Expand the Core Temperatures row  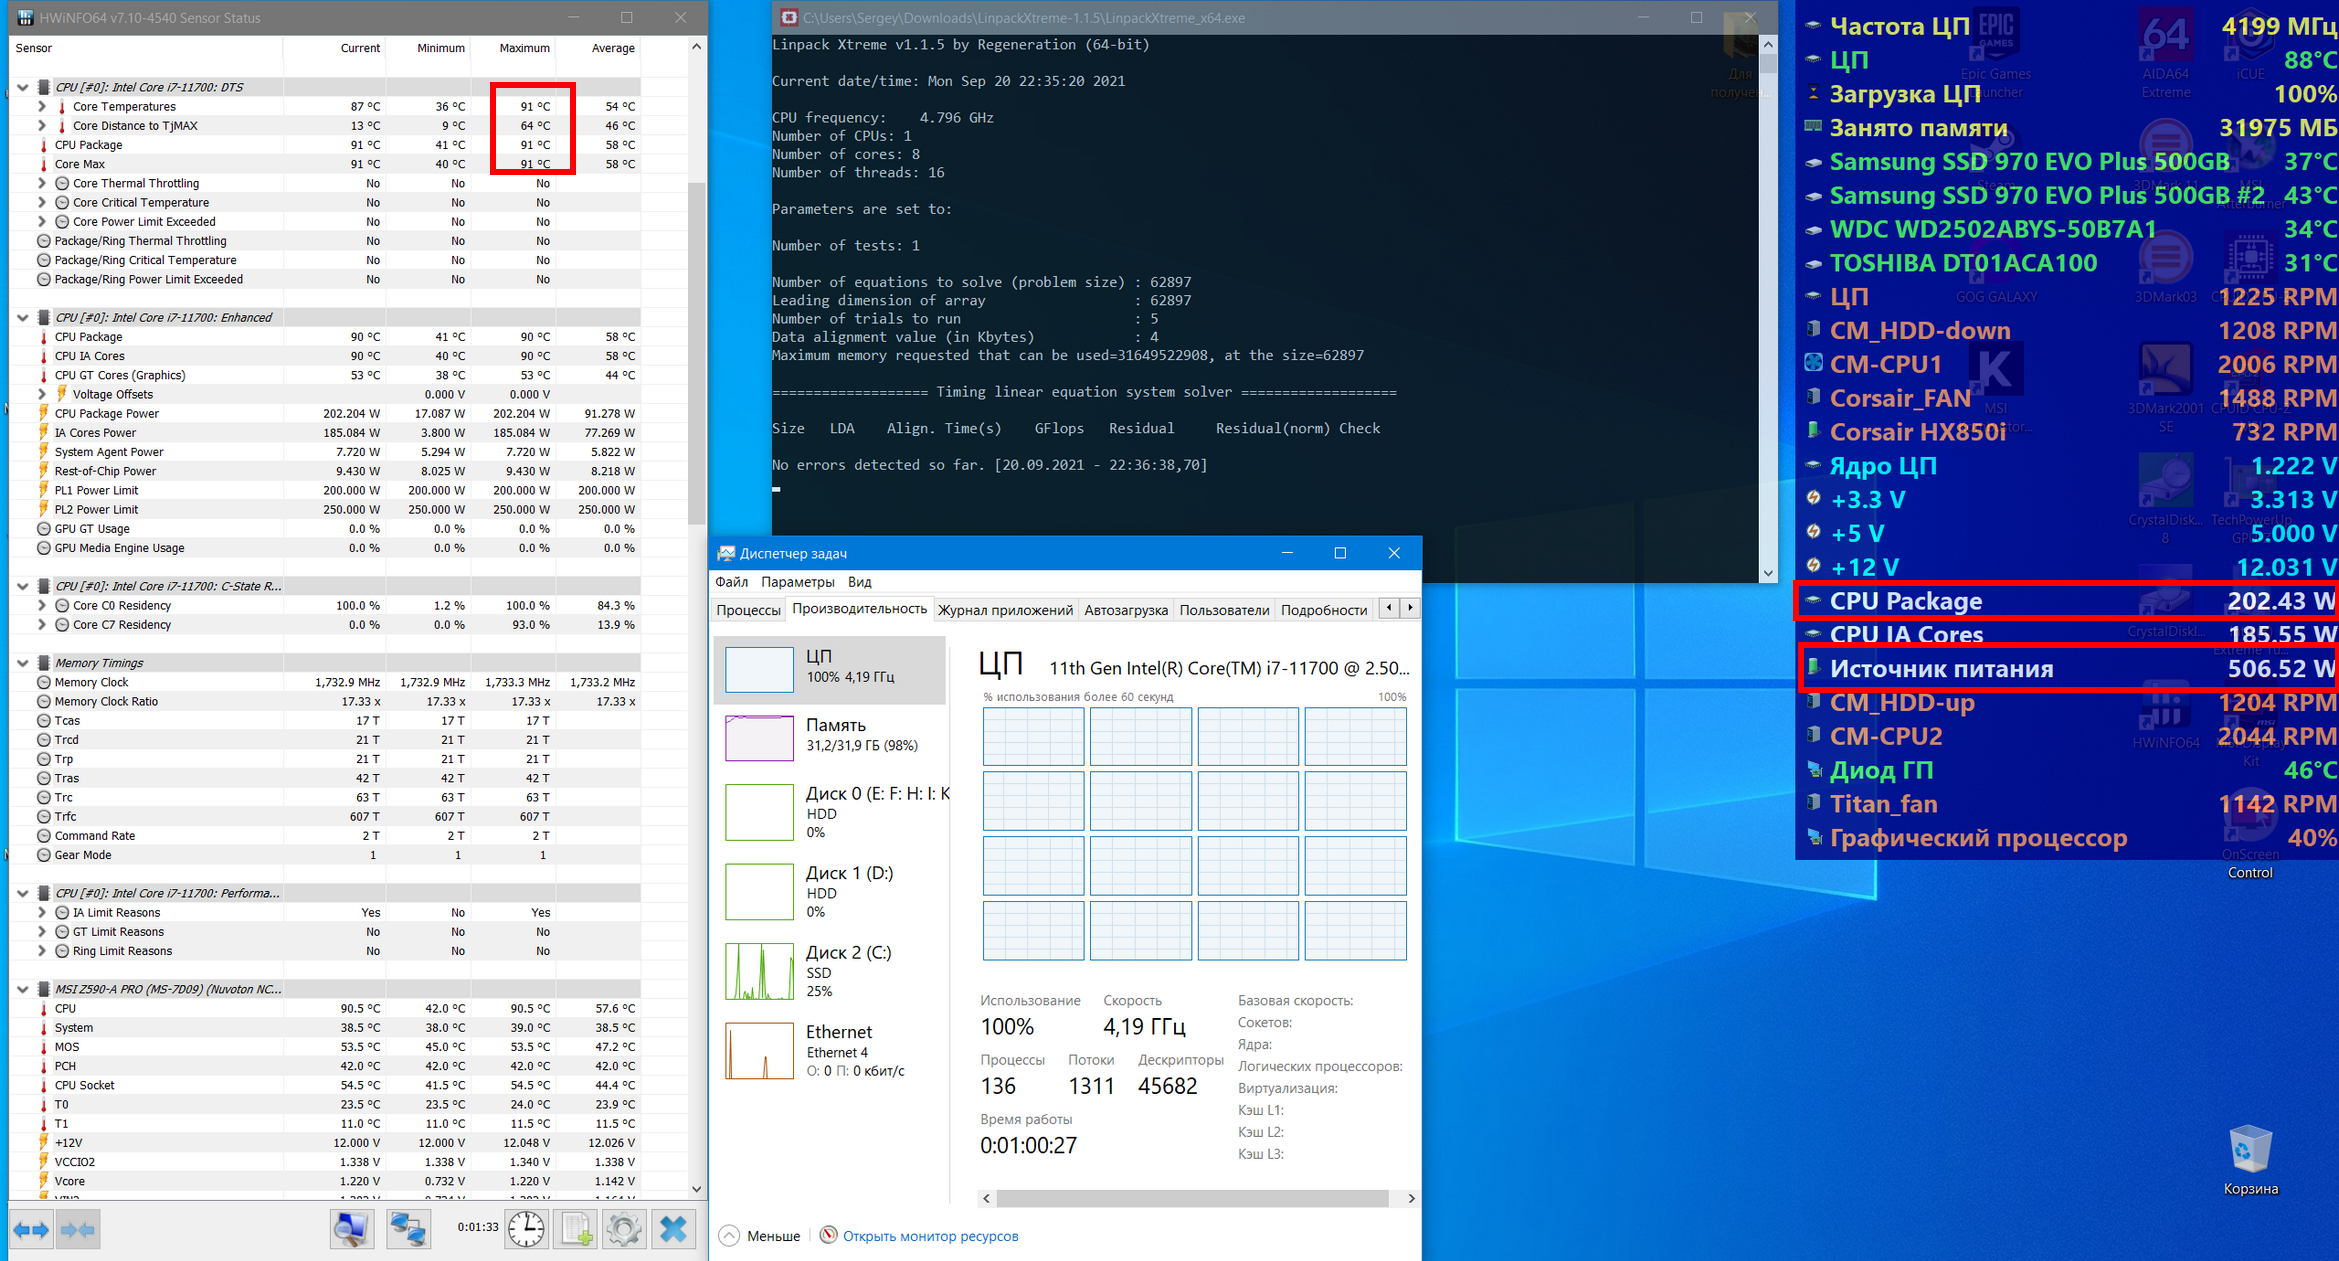point(42,106)
